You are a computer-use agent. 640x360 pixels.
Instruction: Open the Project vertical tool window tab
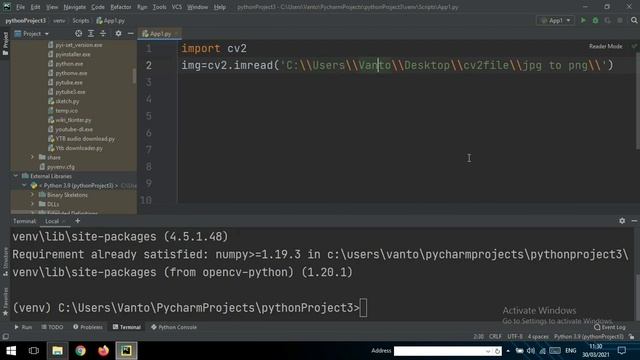click(x=5, y=43)
